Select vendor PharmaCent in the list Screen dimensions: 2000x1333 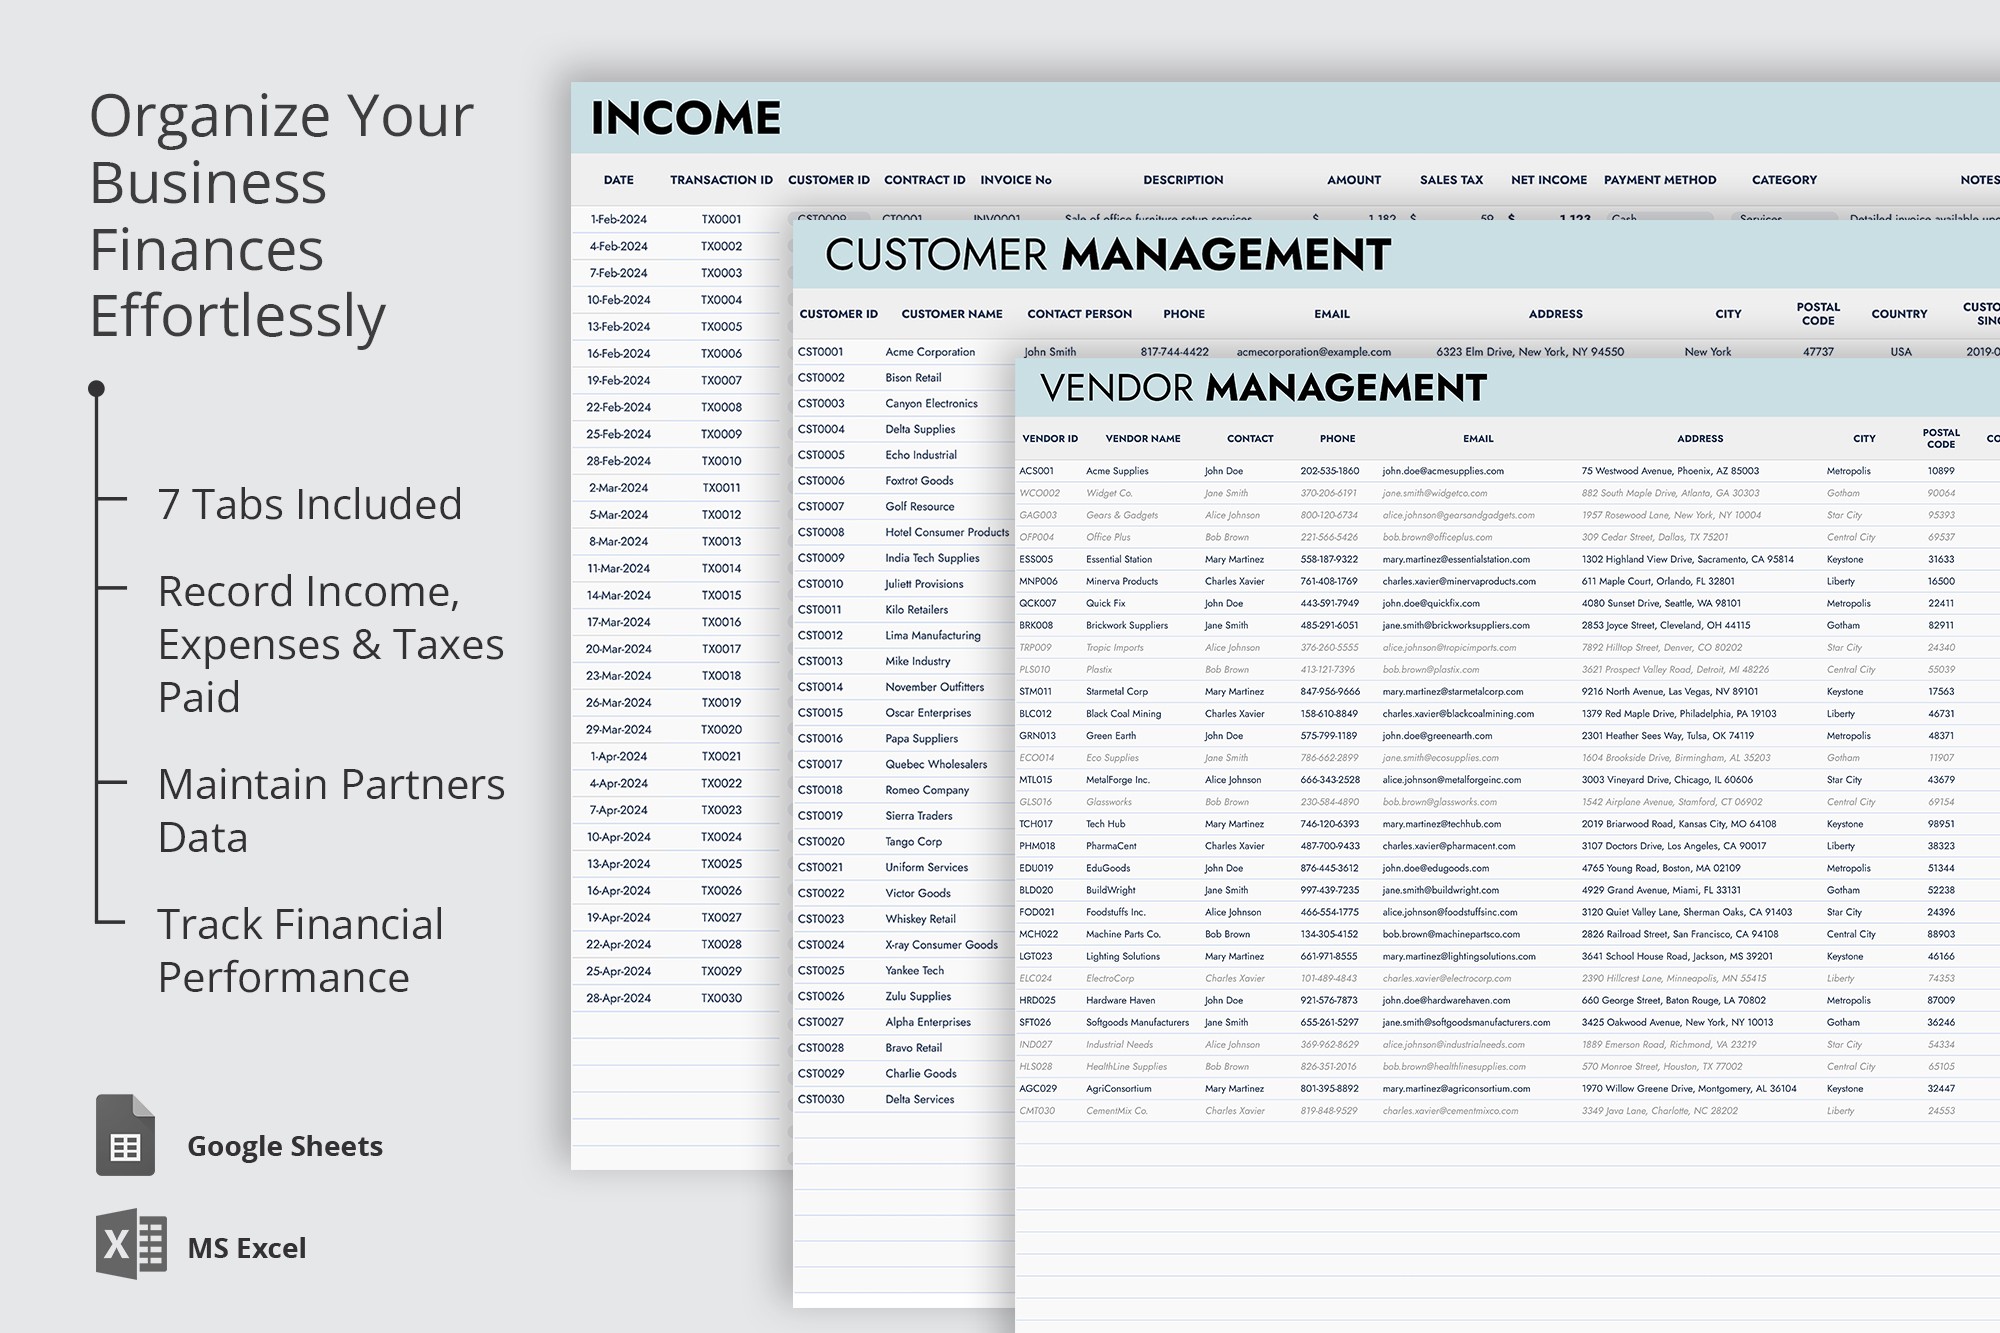pos(1113,845)
